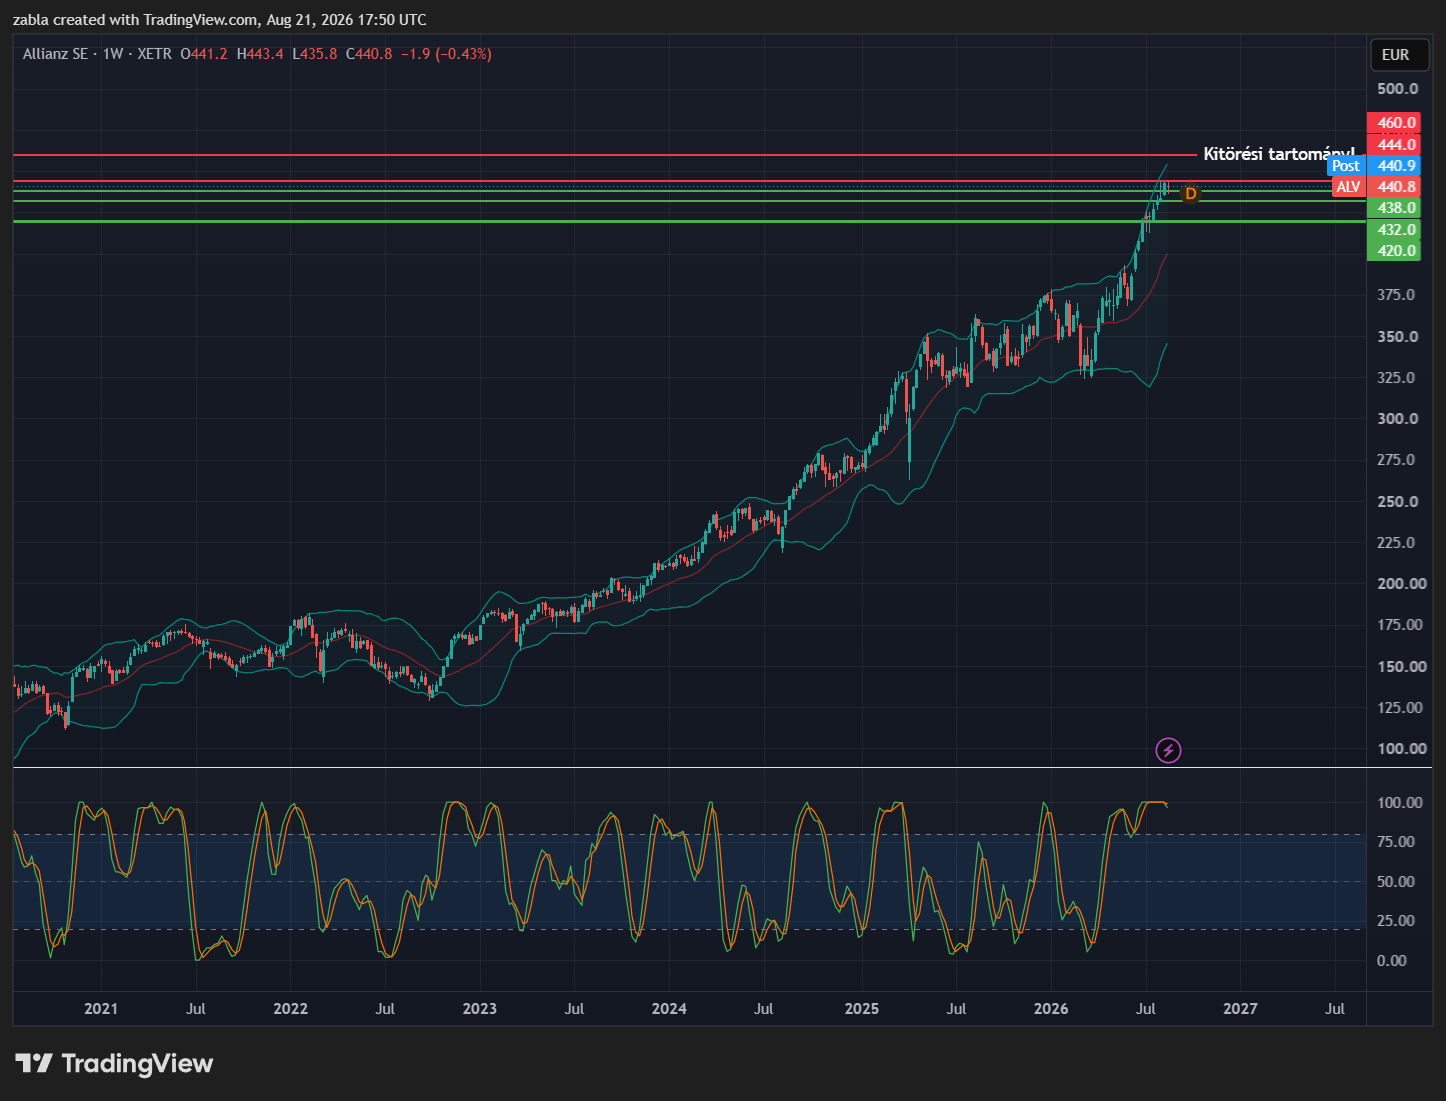Click the blue Post price tag
The height and width of the screenshot is (1101, 1446).
click(1346, 166)
